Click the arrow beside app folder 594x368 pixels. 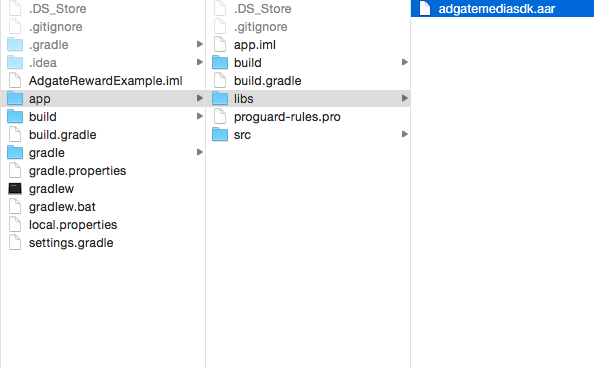click(x=200, y=98)
